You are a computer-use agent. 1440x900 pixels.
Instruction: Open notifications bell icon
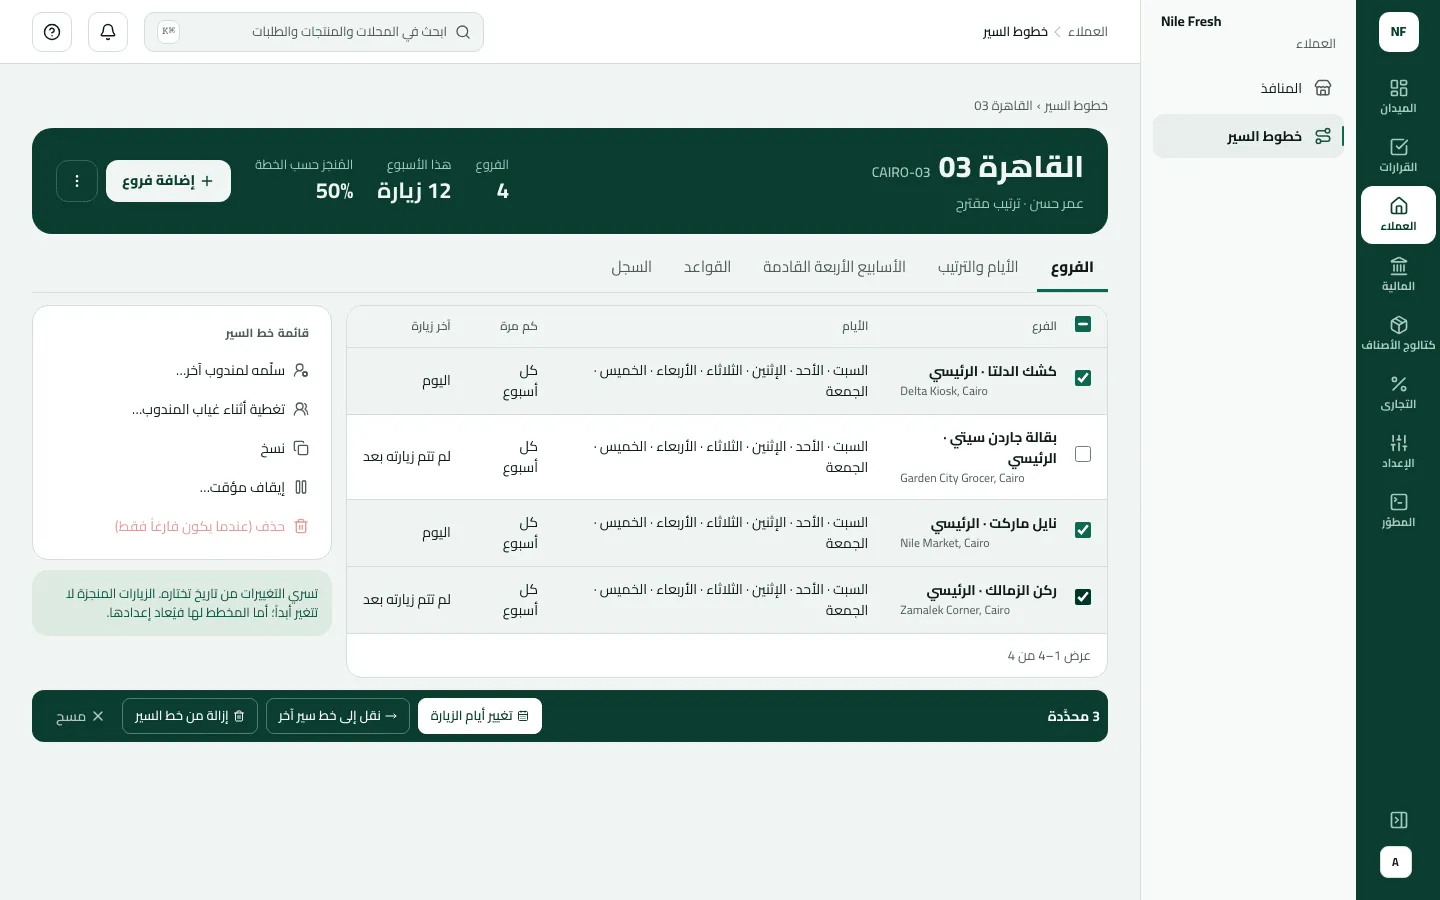pos(108,32)
